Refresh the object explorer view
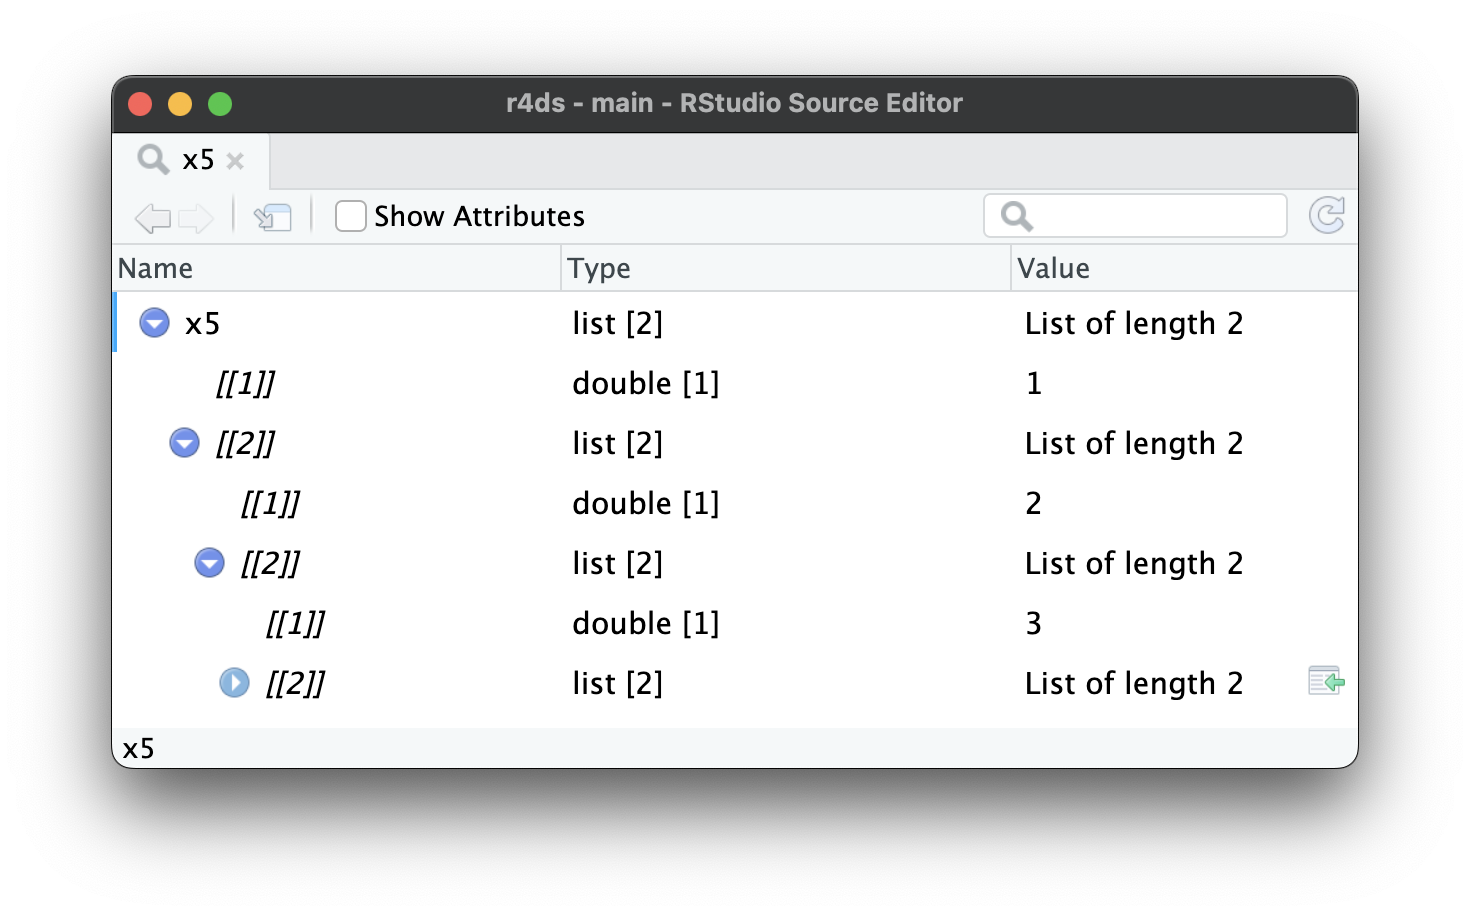 [x=1327, y=215]
